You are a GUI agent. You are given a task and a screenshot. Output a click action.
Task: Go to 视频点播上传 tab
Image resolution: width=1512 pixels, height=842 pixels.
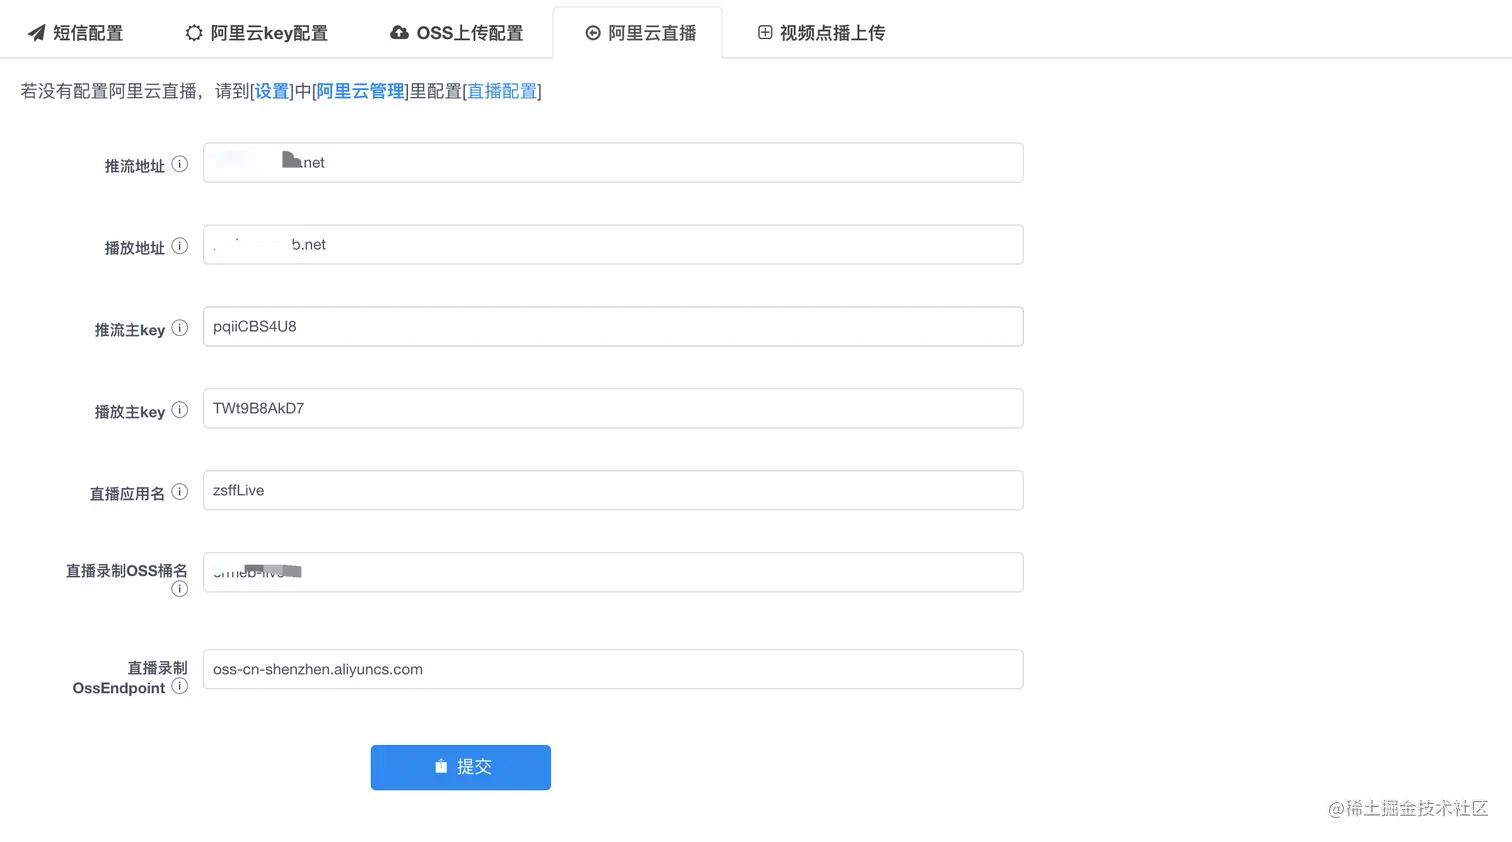tap(820, 33)
